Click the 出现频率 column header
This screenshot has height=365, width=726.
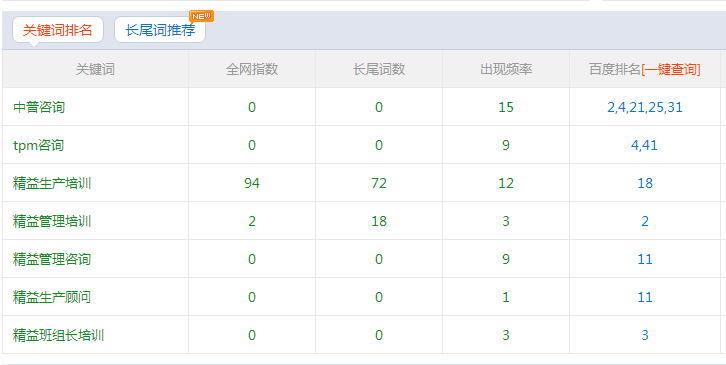point(506,69)
